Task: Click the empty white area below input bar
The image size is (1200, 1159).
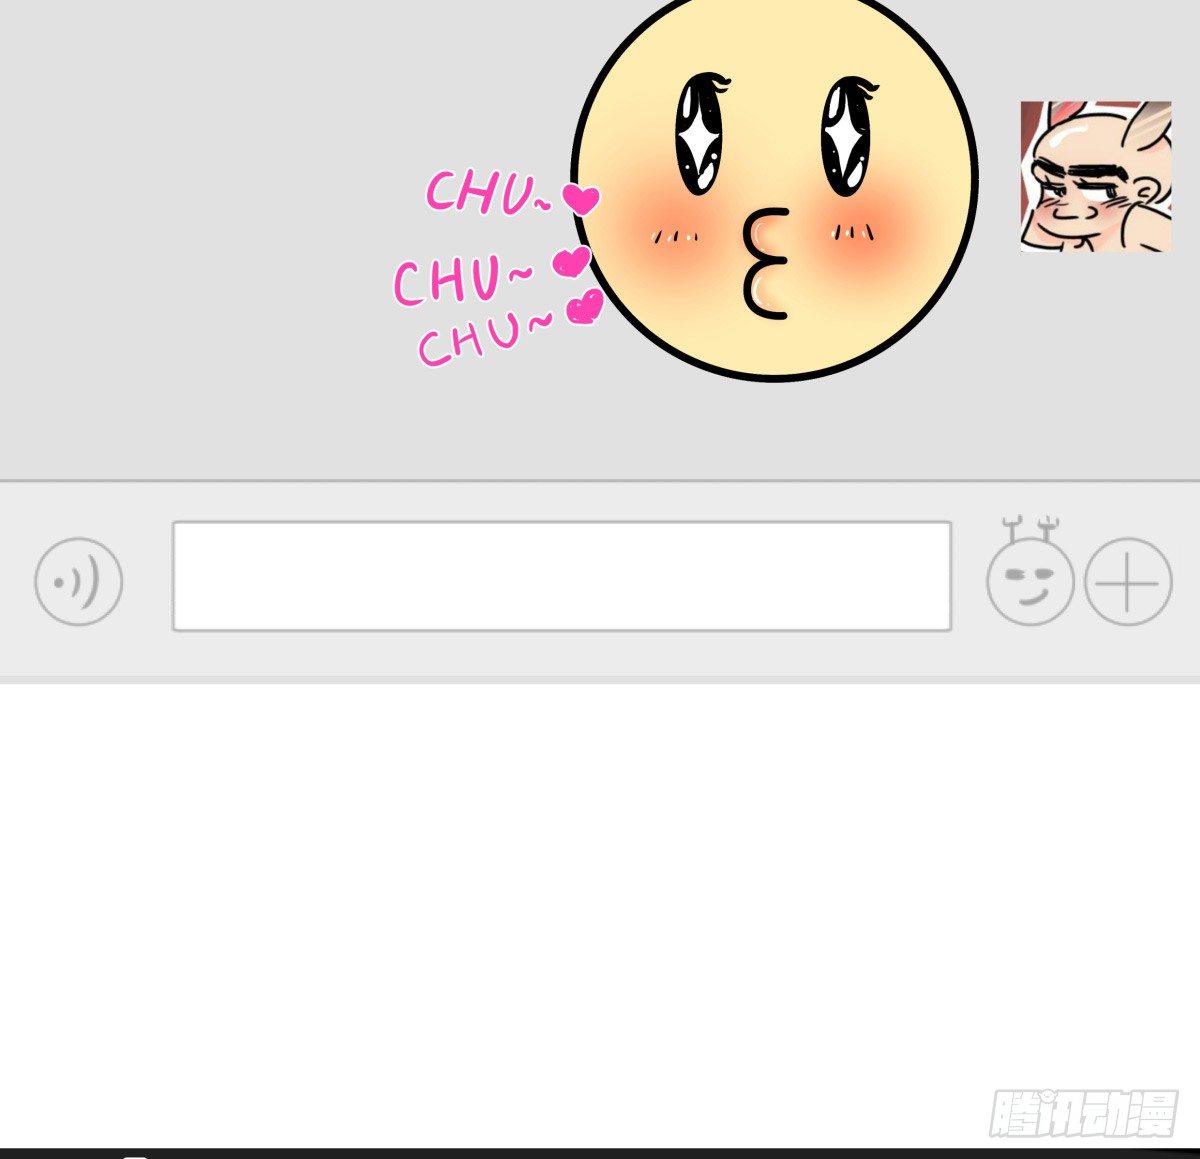Action: coord(500,900)
